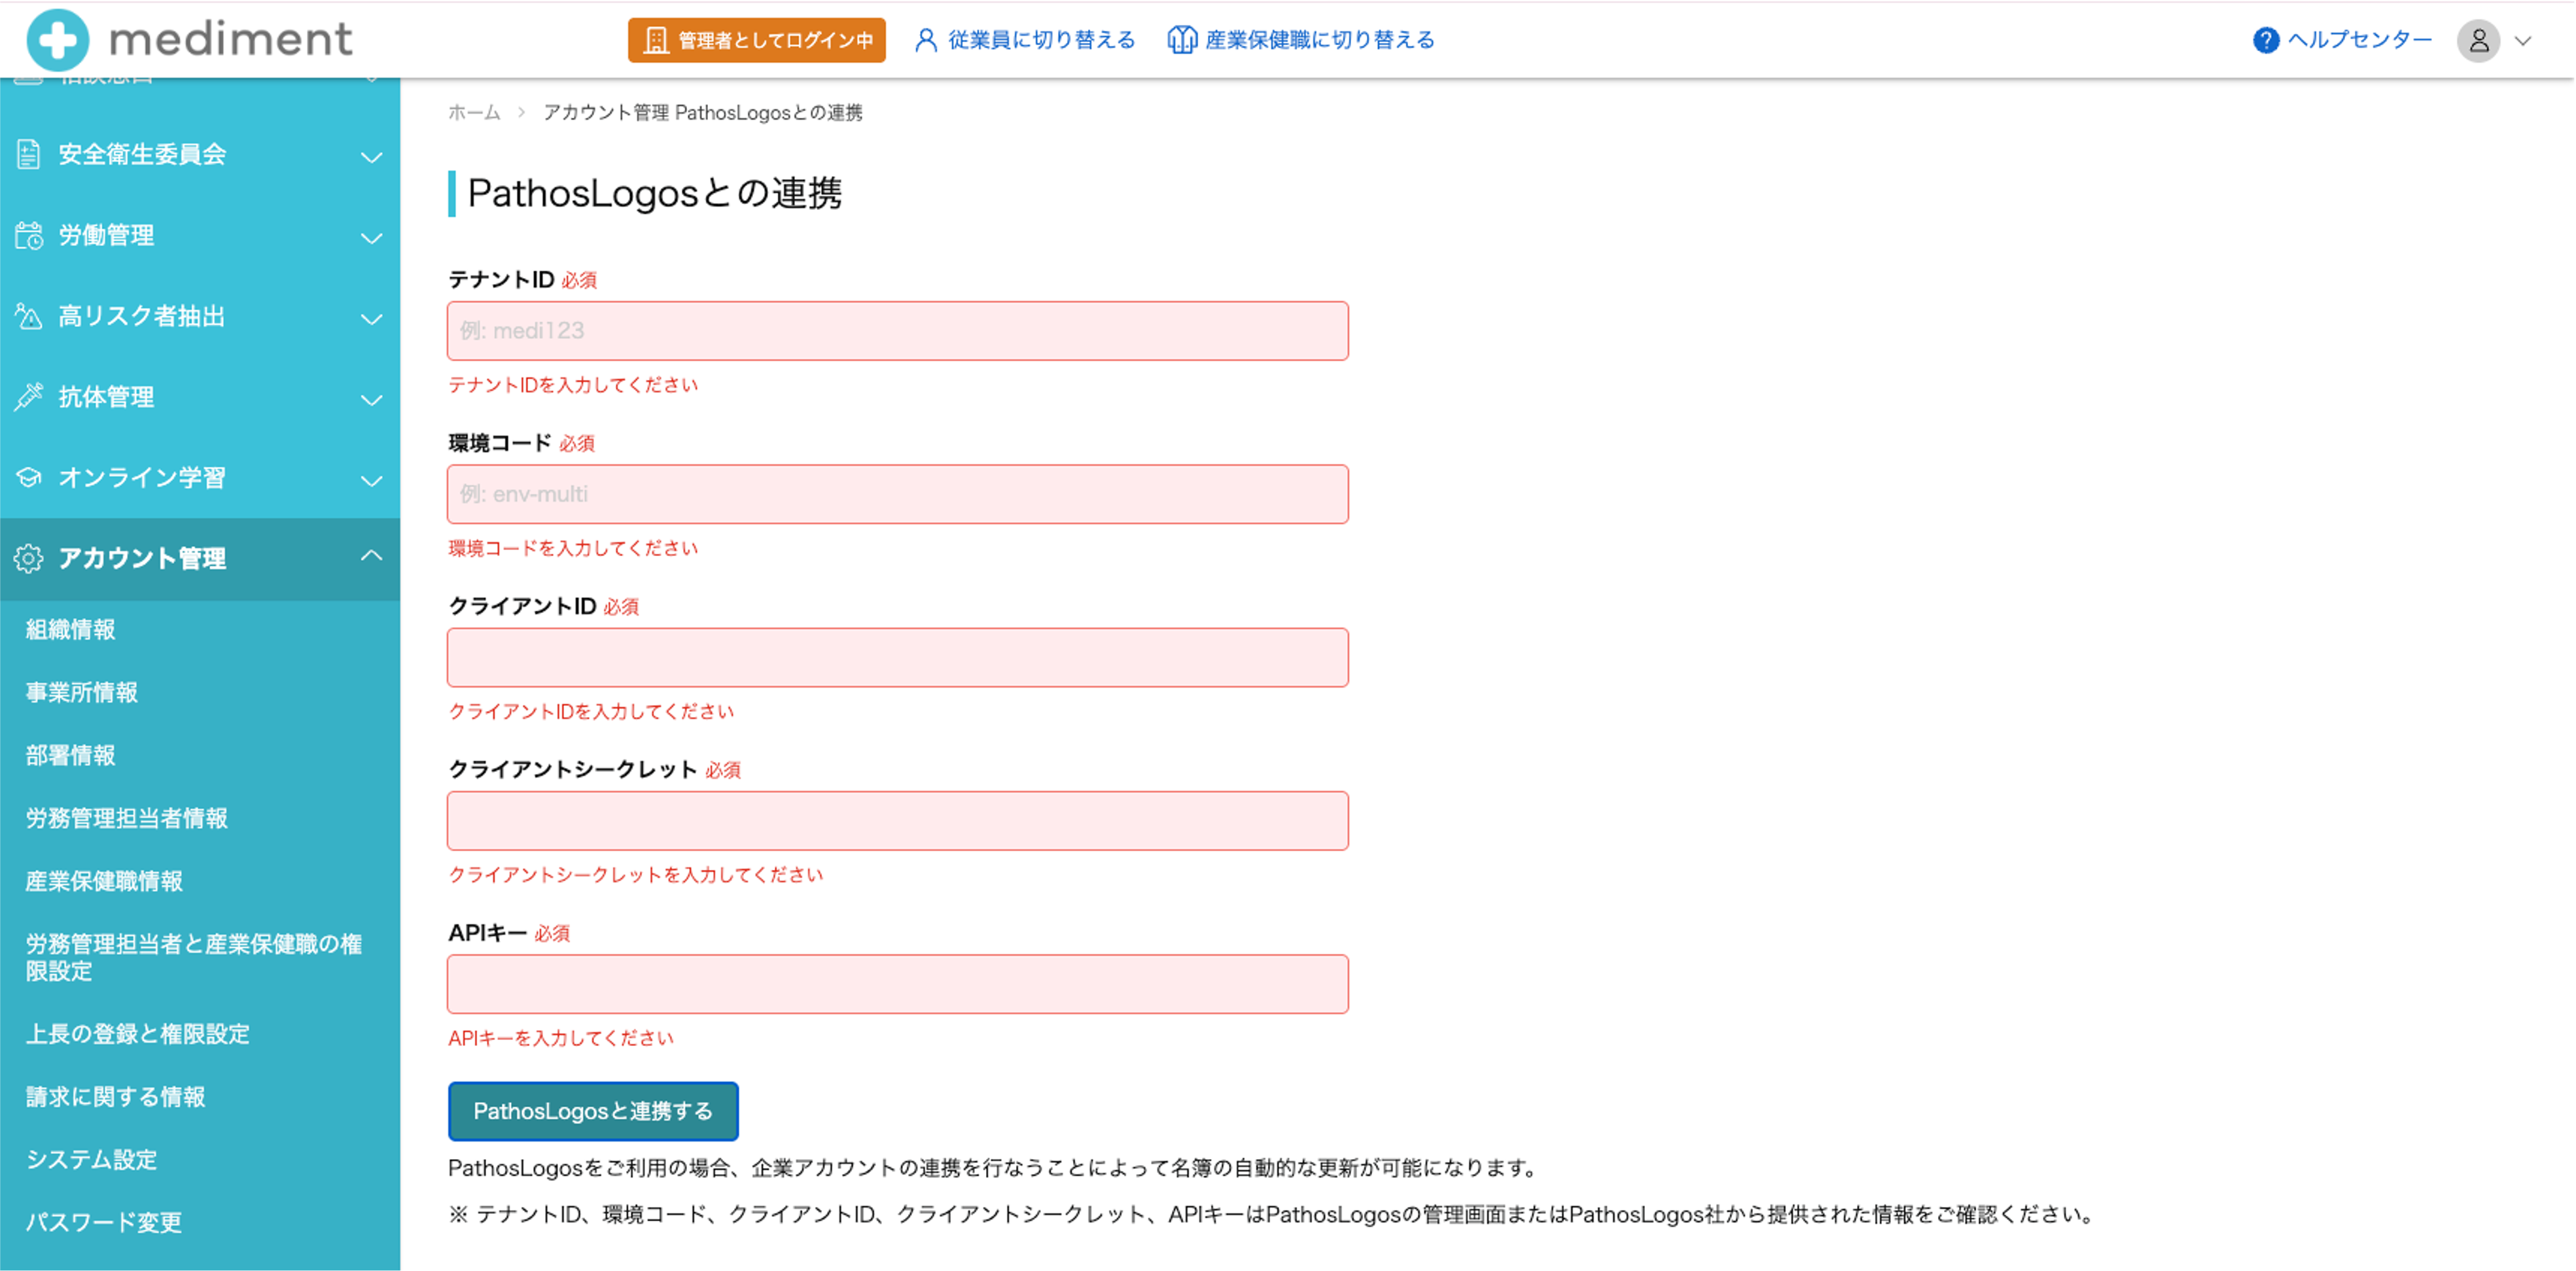Open the 組織情報 submenu item
Viewport: 2576px width, 1271px height.
(70, 629)
